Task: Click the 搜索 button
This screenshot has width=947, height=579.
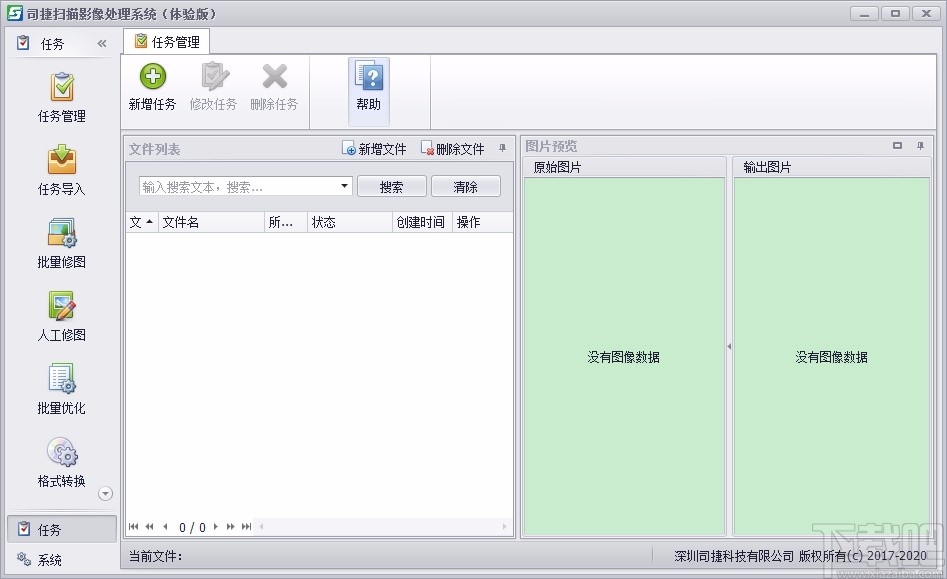Action: [391, 187]
